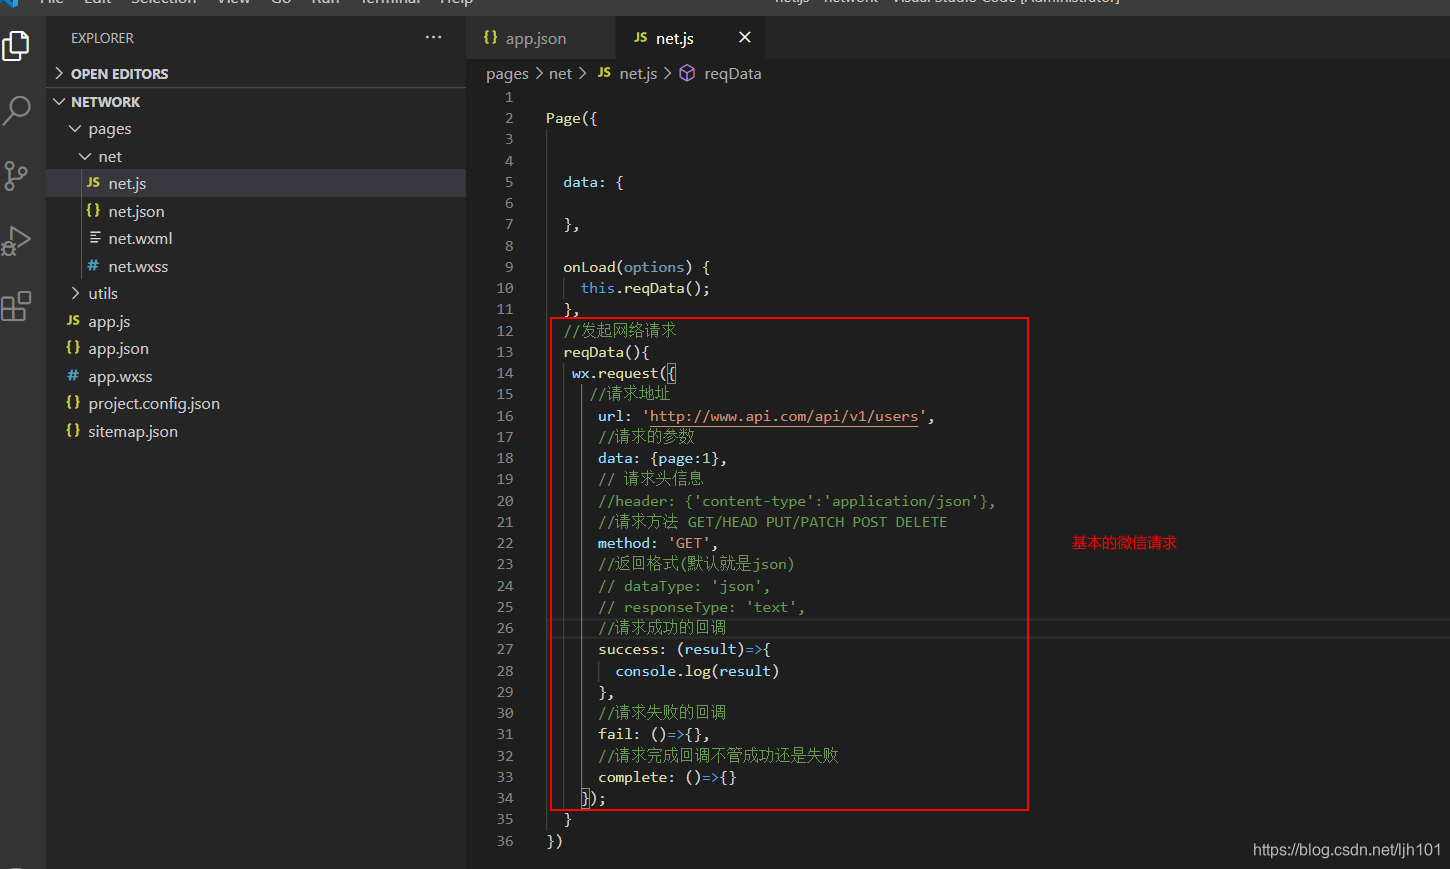Click the fail: ()=>{} line

654,734
